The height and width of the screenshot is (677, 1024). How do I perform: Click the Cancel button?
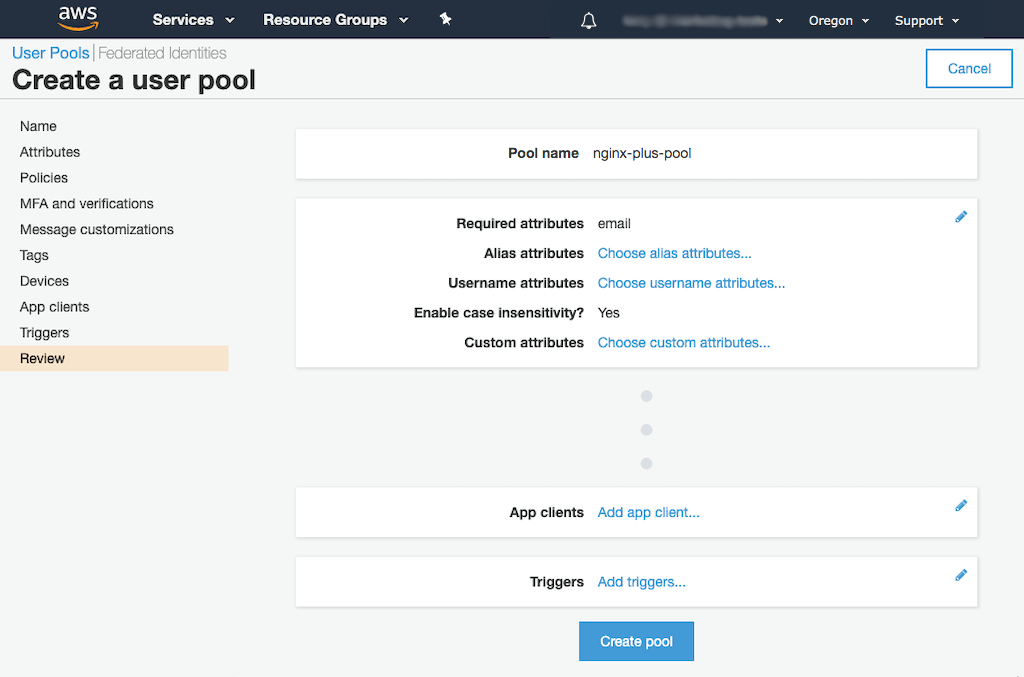click(969, 69)
